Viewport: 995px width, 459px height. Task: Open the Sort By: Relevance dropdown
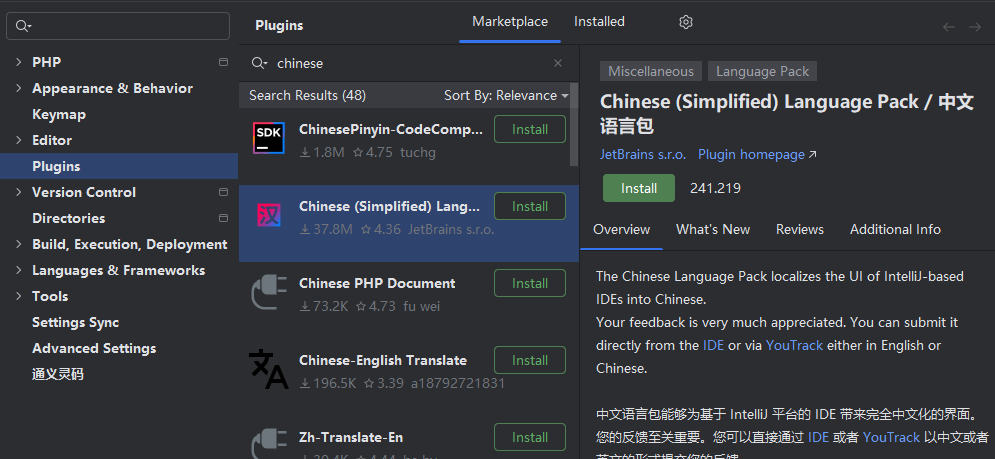click(x=506, y=95)
